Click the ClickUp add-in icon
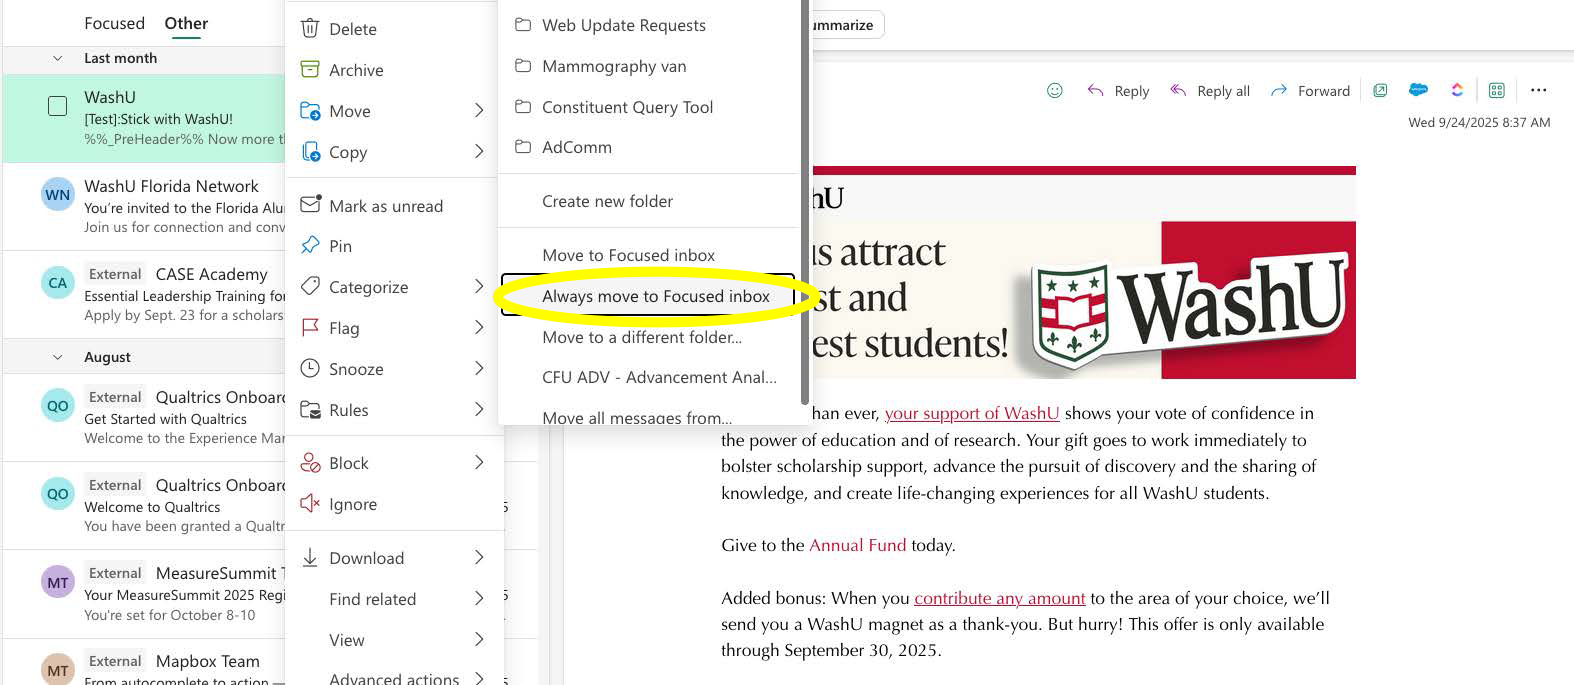 coord(1457,90)
